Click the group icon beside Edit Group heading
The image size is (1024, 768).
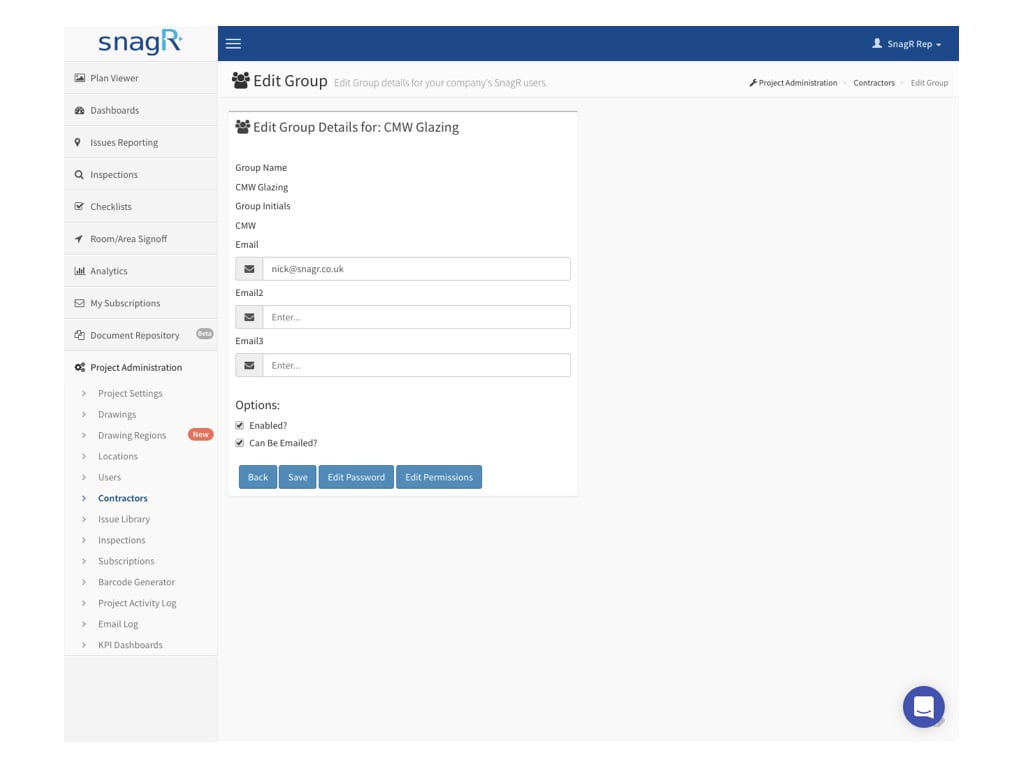(241, 80)
